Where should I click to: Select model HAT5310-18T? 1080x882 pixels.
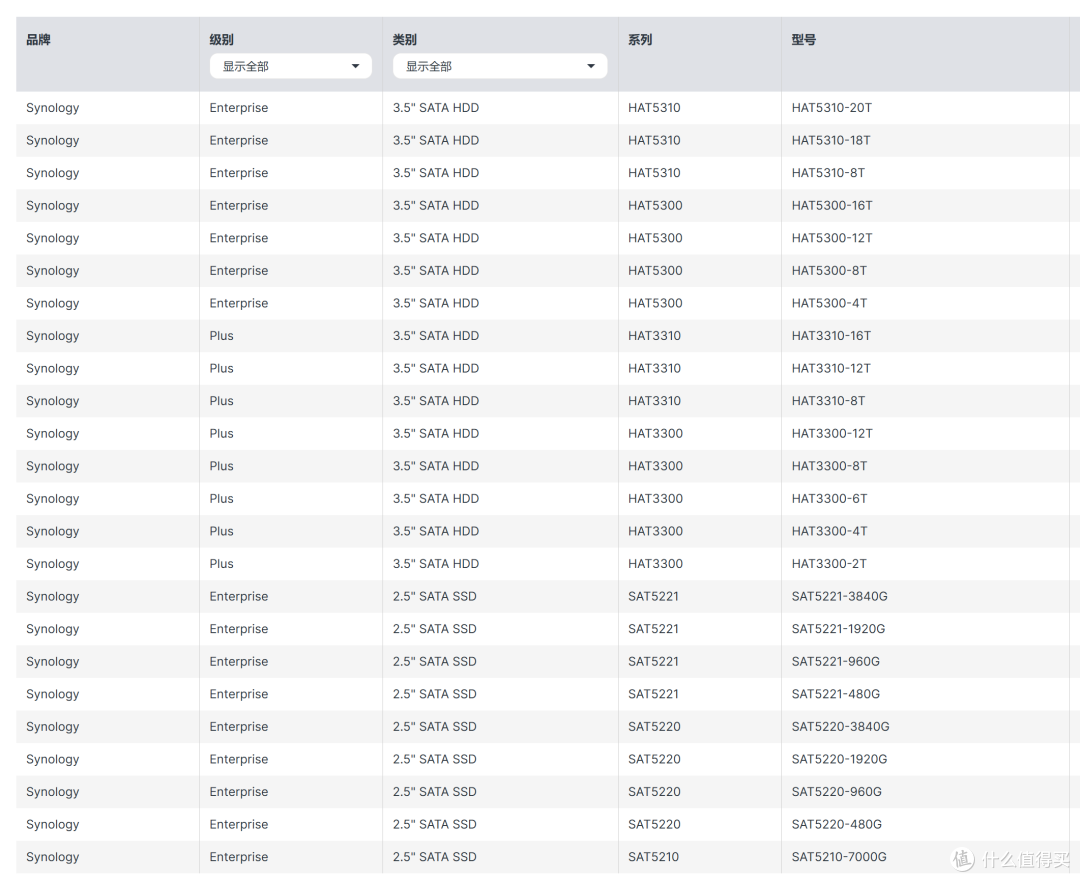point(831,140)
